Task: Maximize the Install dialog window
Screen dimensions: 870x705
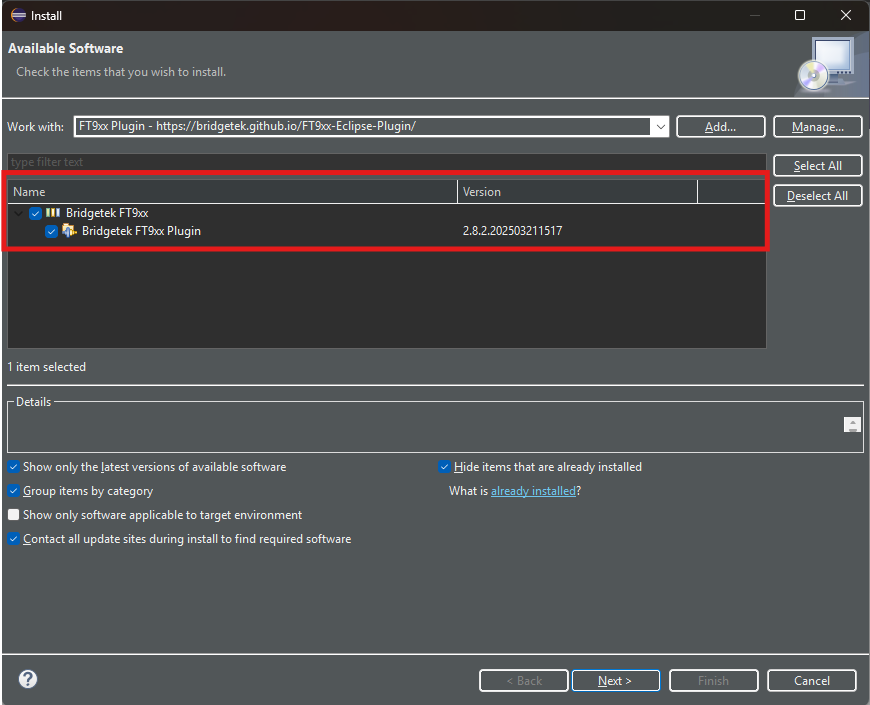Action: (800, 15)
